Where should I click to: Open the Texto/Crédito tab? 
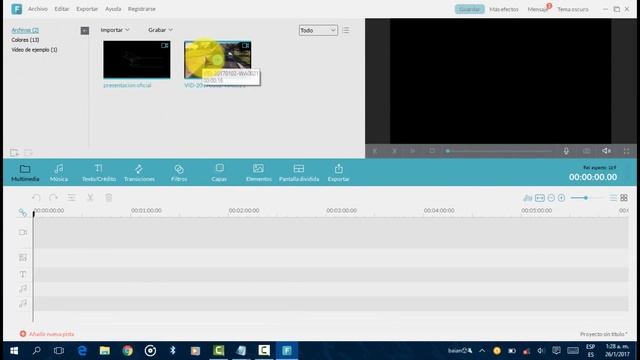coord(99,173)
